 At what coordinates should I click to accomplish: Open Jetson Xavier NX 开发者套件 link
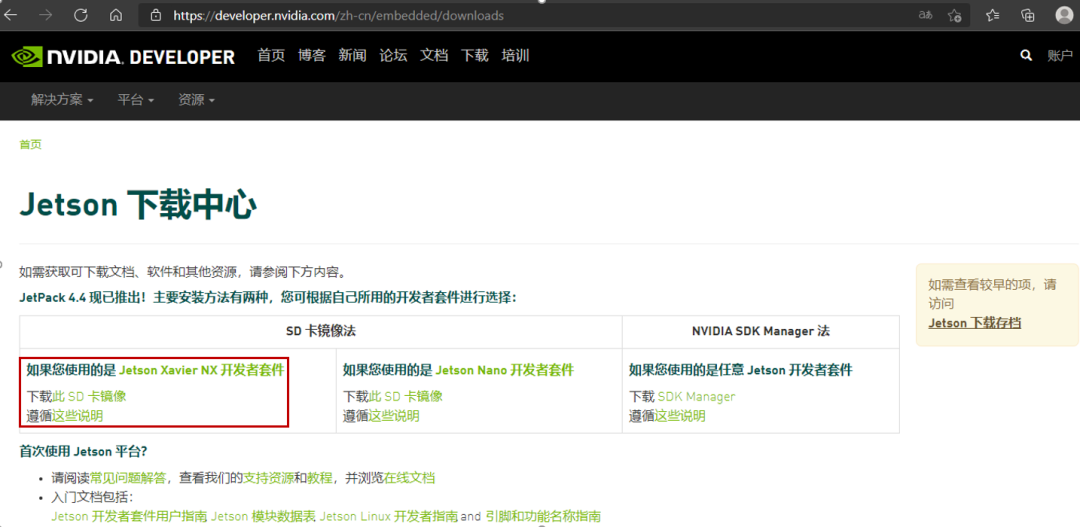tap(202, 370)
